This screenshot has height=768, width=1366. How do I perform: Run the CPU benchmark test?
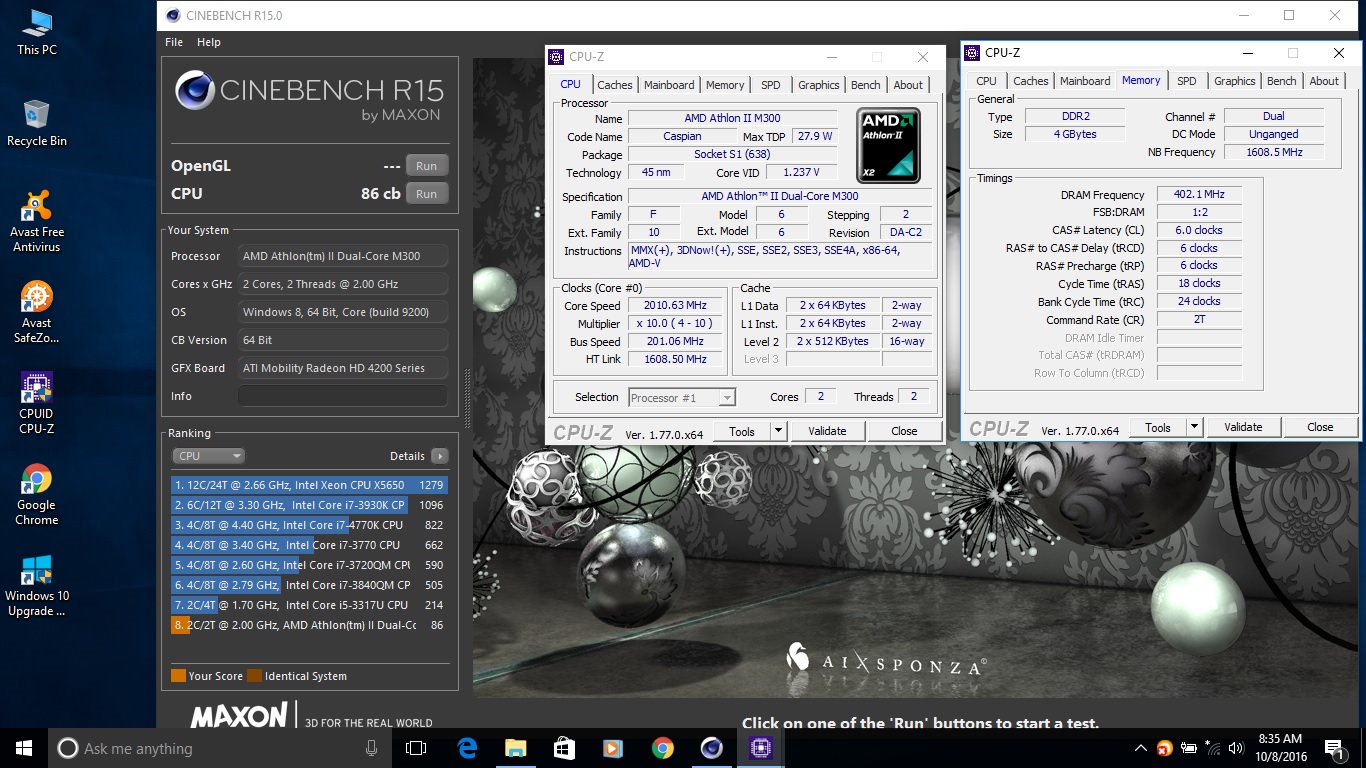pyautogui.click(x=427, y=194)
